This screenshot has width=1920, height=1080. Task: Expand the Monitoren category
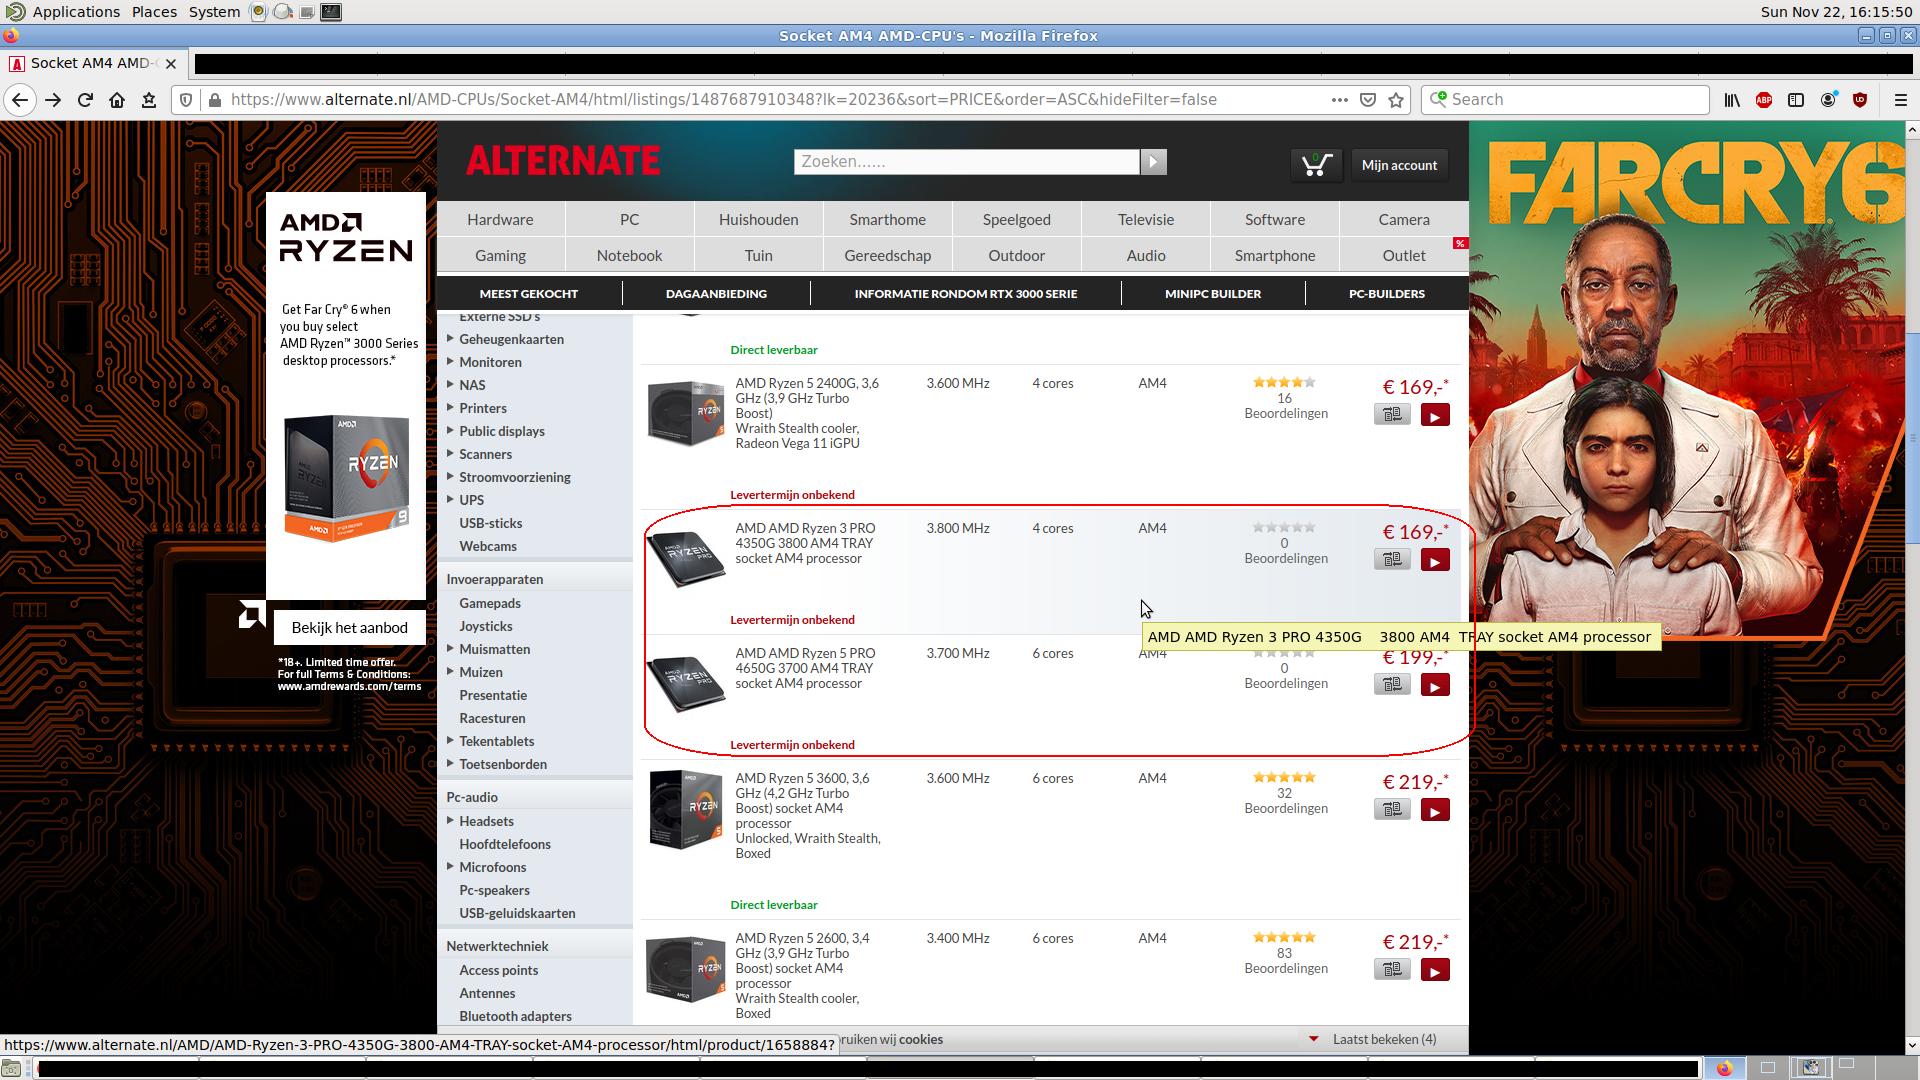[x=450, y=362]
